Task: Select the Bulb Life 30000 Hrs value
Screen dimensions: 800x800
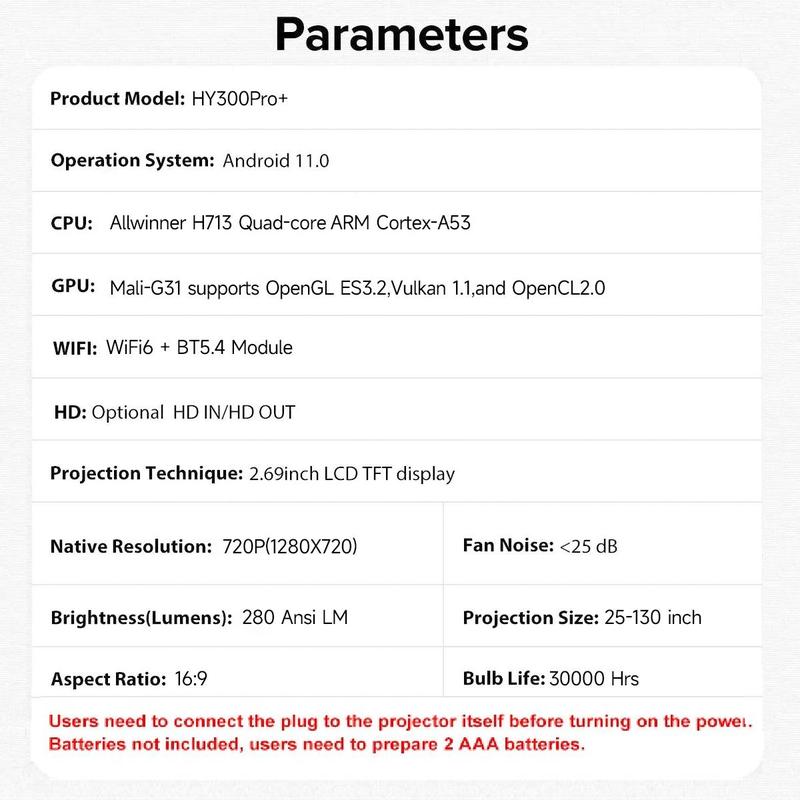Action: [x=593, y=679]
